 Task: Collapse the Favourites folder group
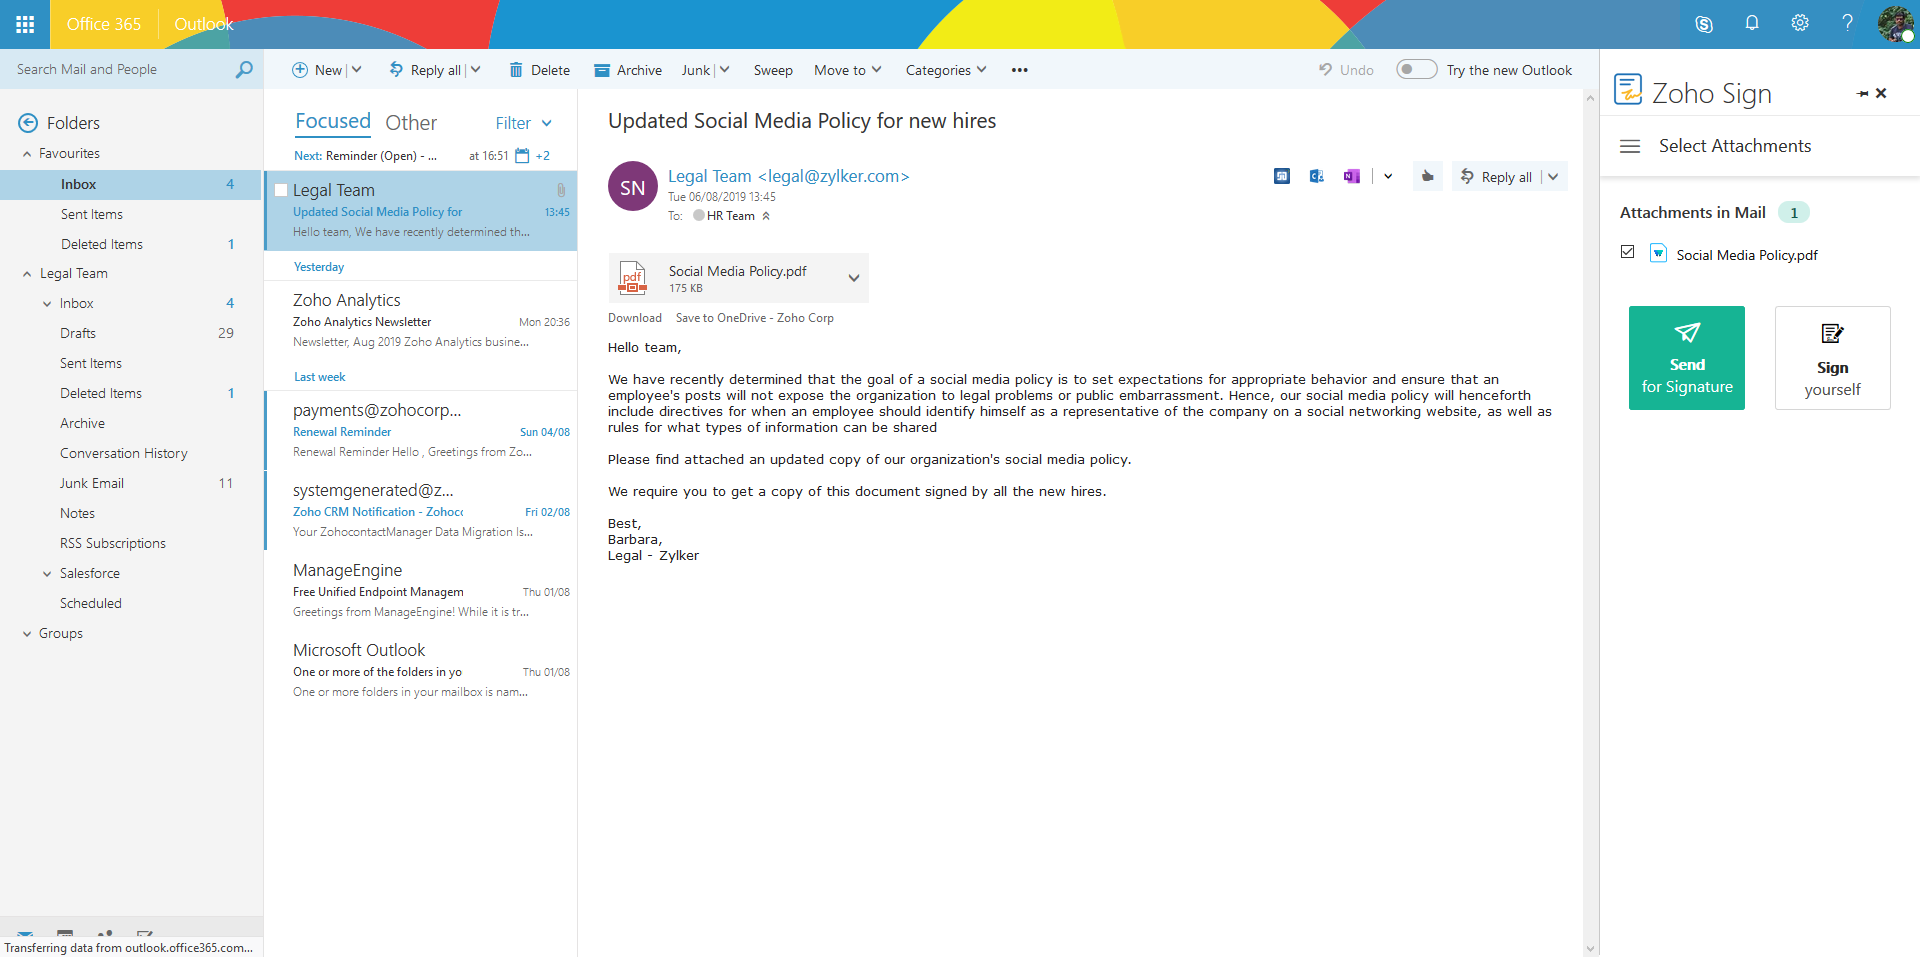[27, 154]
